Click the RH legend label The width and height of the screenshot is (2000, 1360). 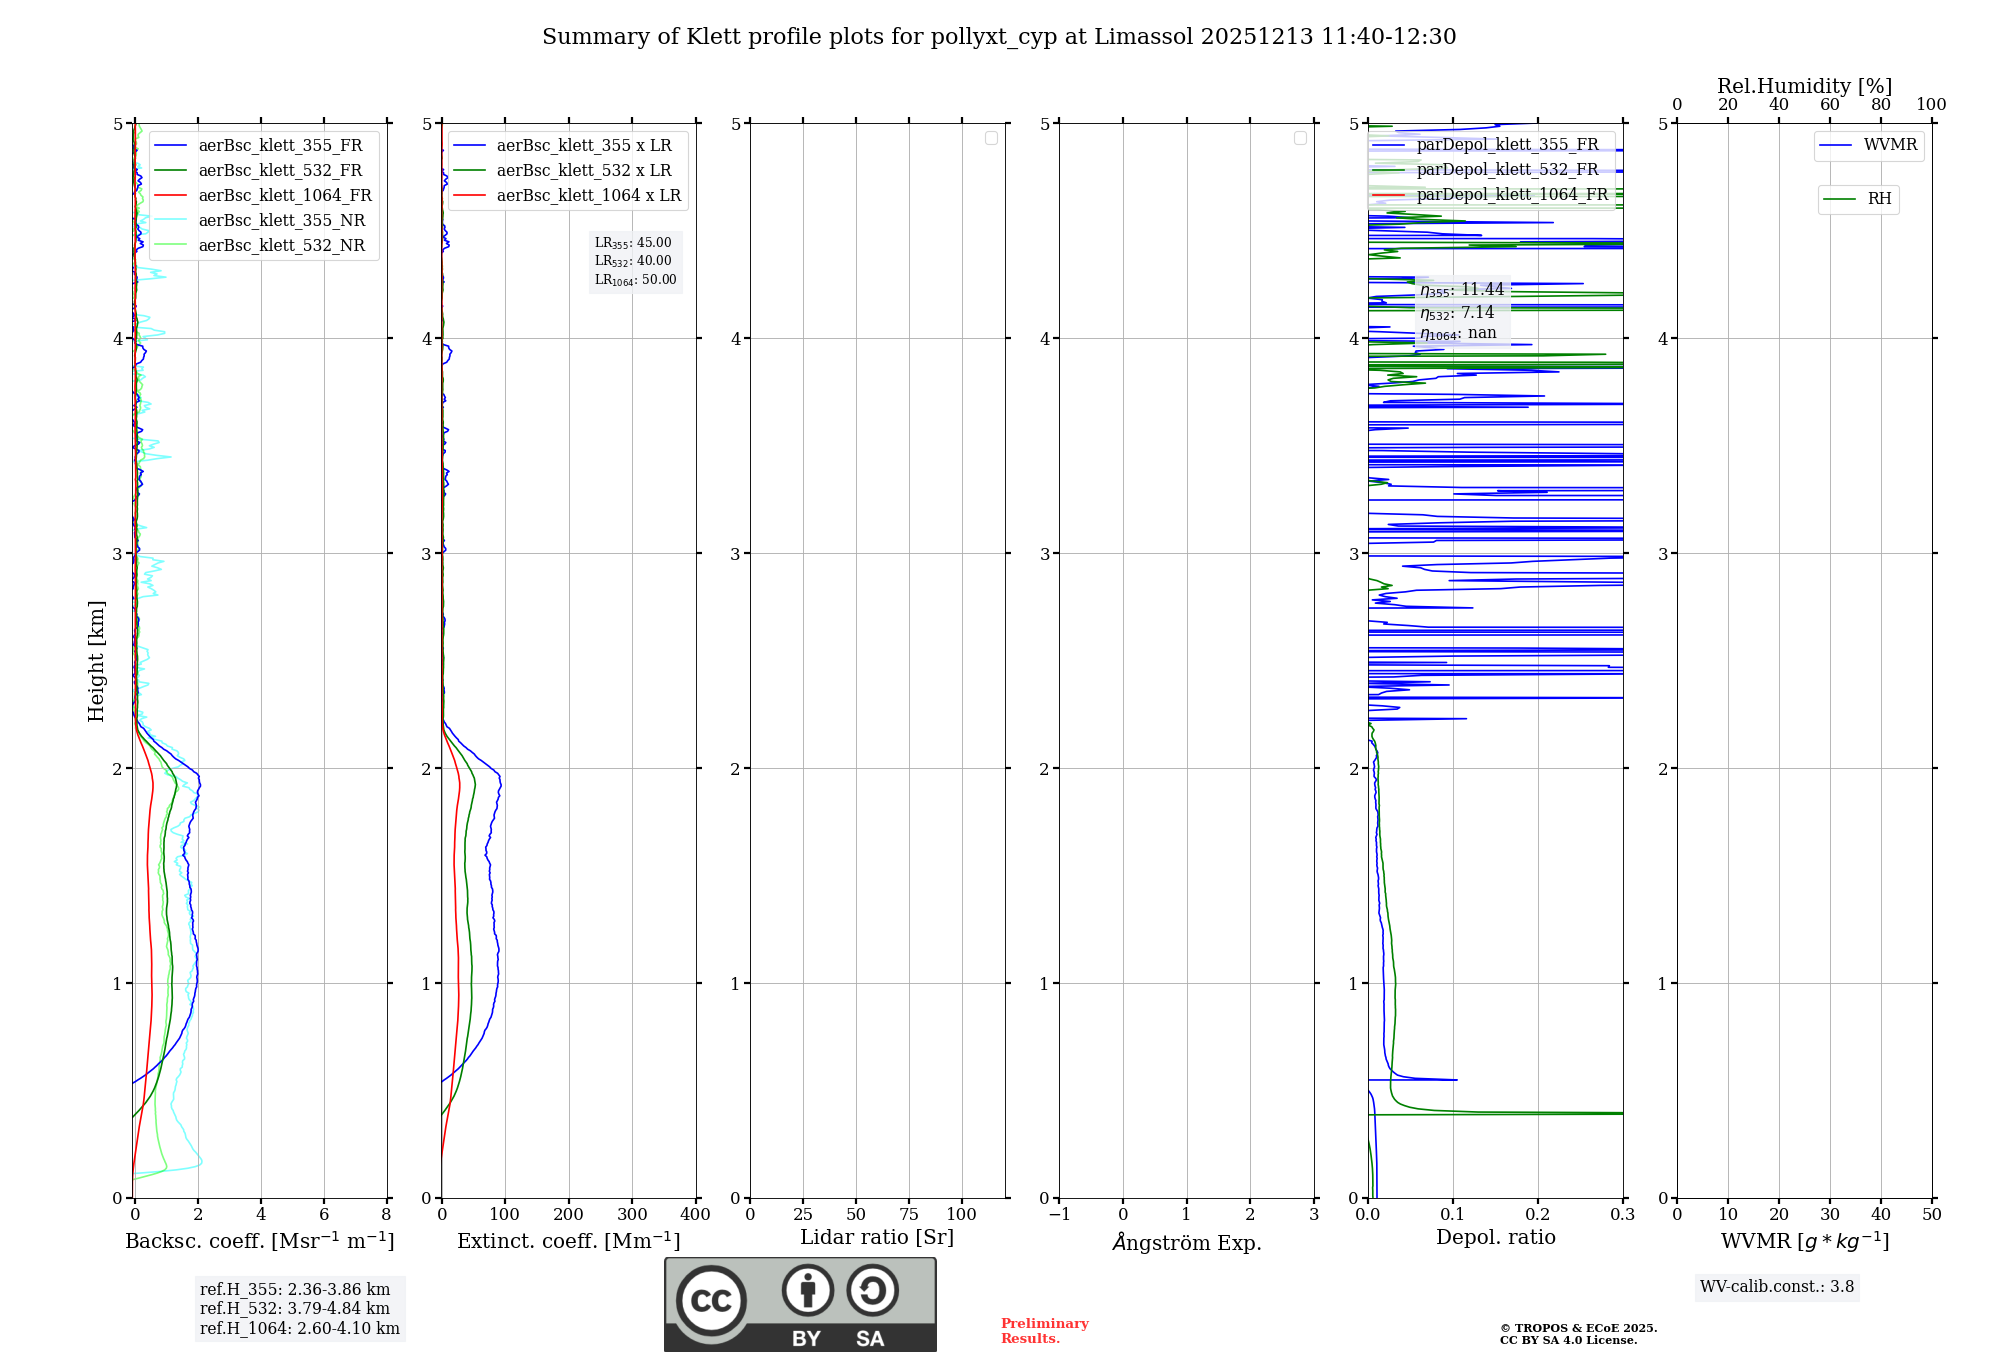1879,199
